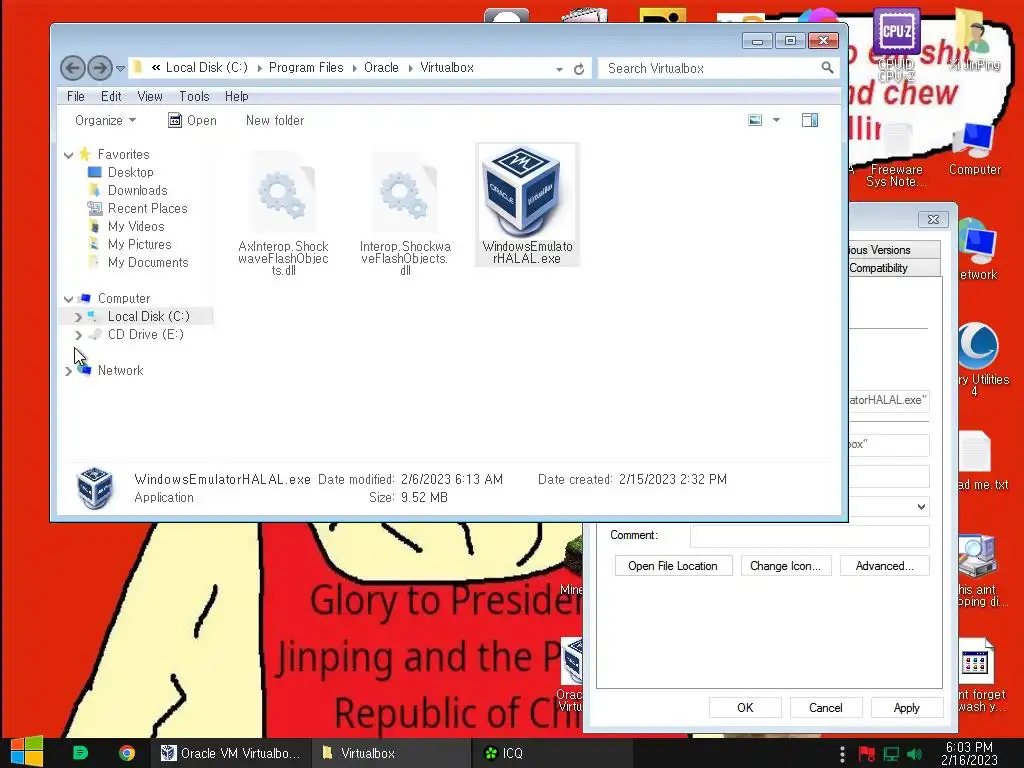Open the green chat app on taskbar
1024x768 pixels.
click(80, 753)
